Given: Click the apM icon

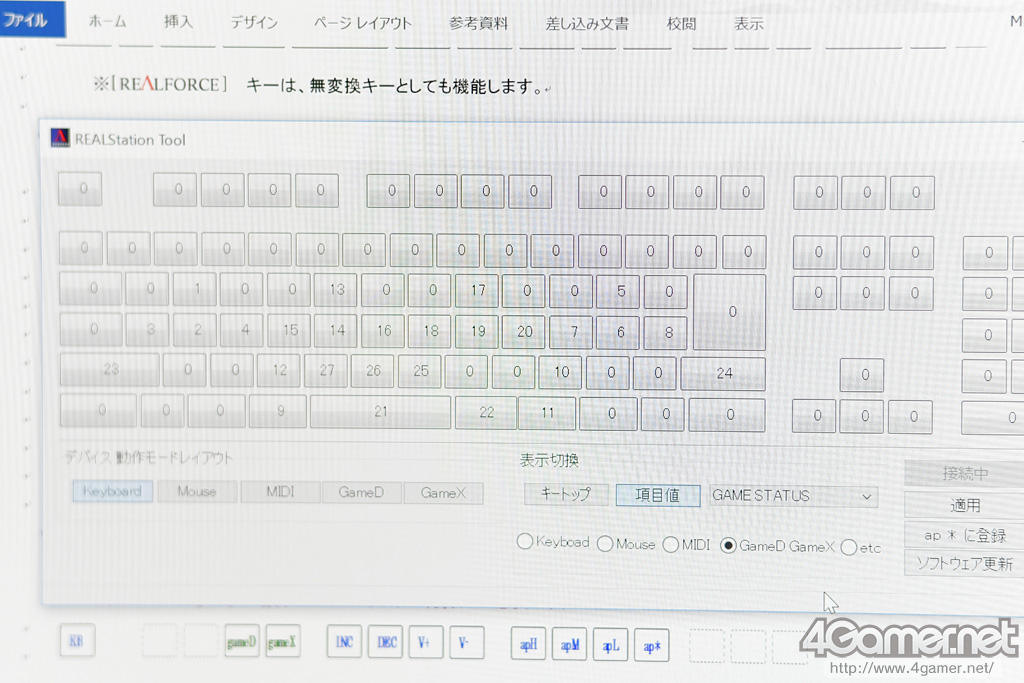Looking at the screenshot, I should [569, 644].
